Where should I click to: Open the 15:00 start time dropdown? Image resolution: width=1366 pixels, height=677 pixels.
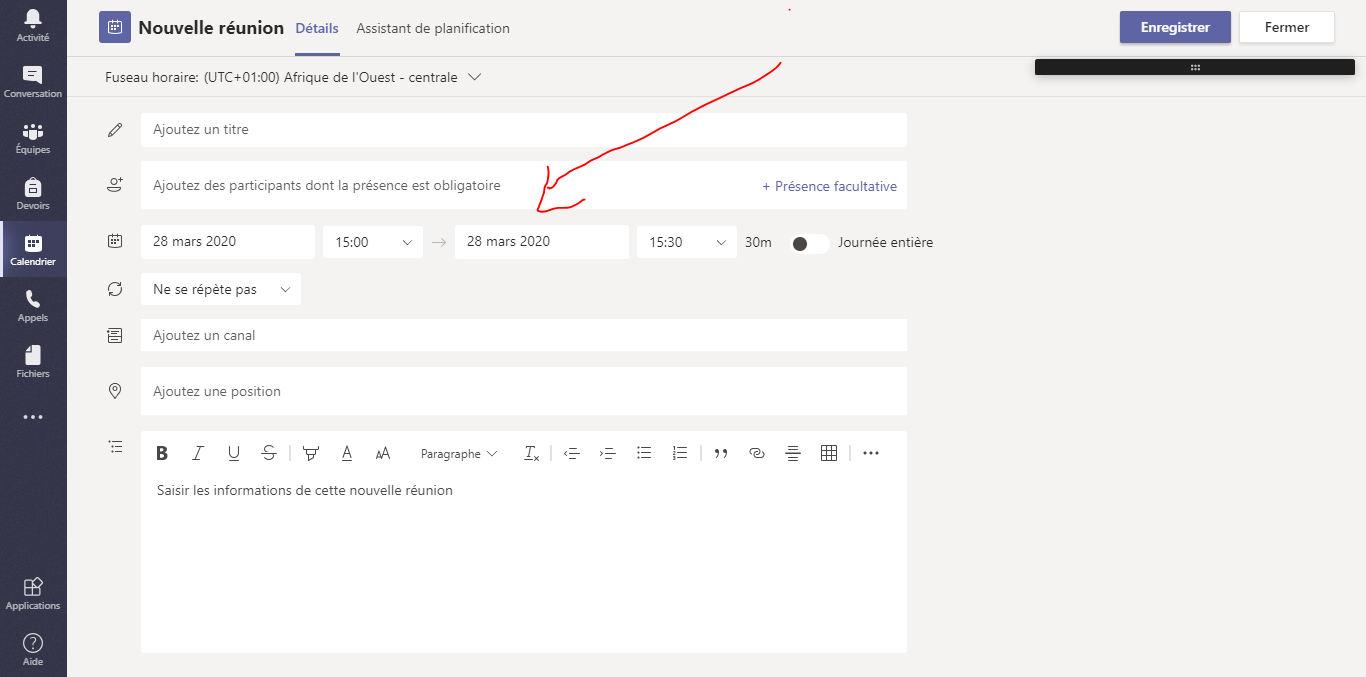[x=373, y=242]
